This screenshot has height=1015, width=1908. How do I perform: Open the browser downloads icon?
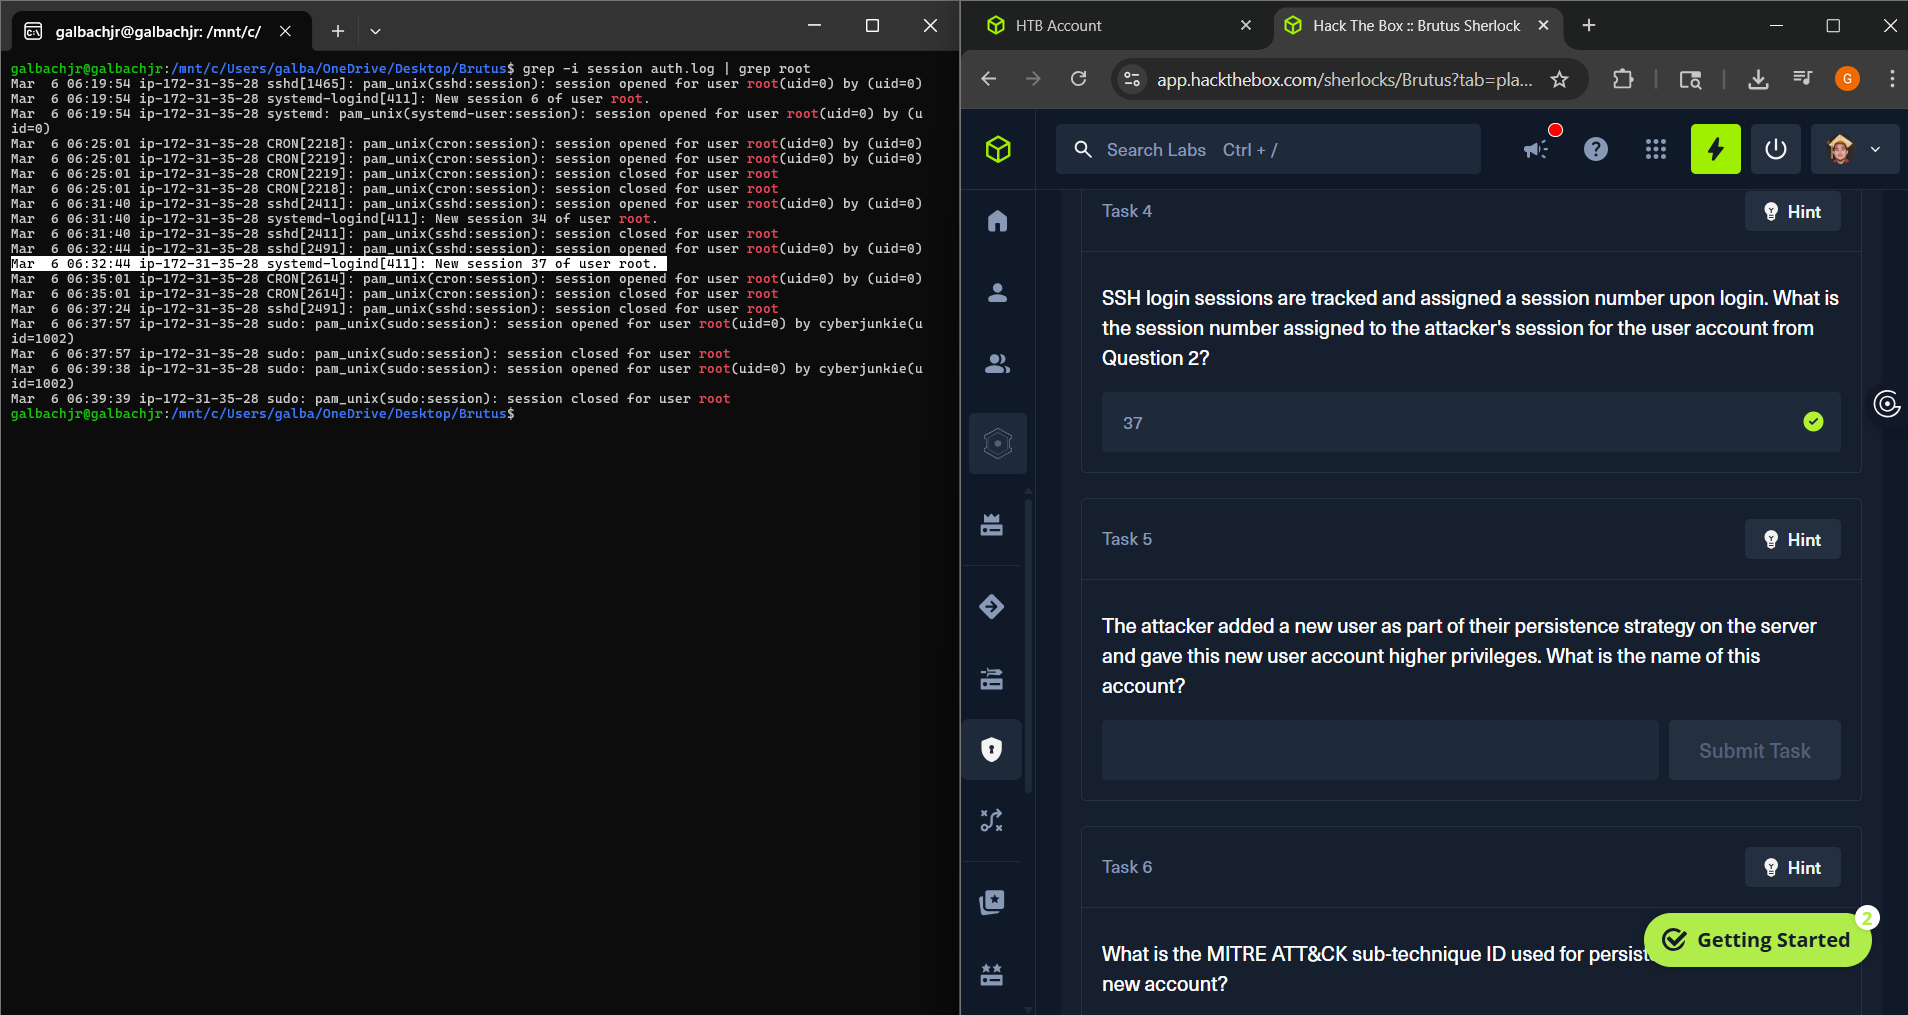pos(1758,79)
